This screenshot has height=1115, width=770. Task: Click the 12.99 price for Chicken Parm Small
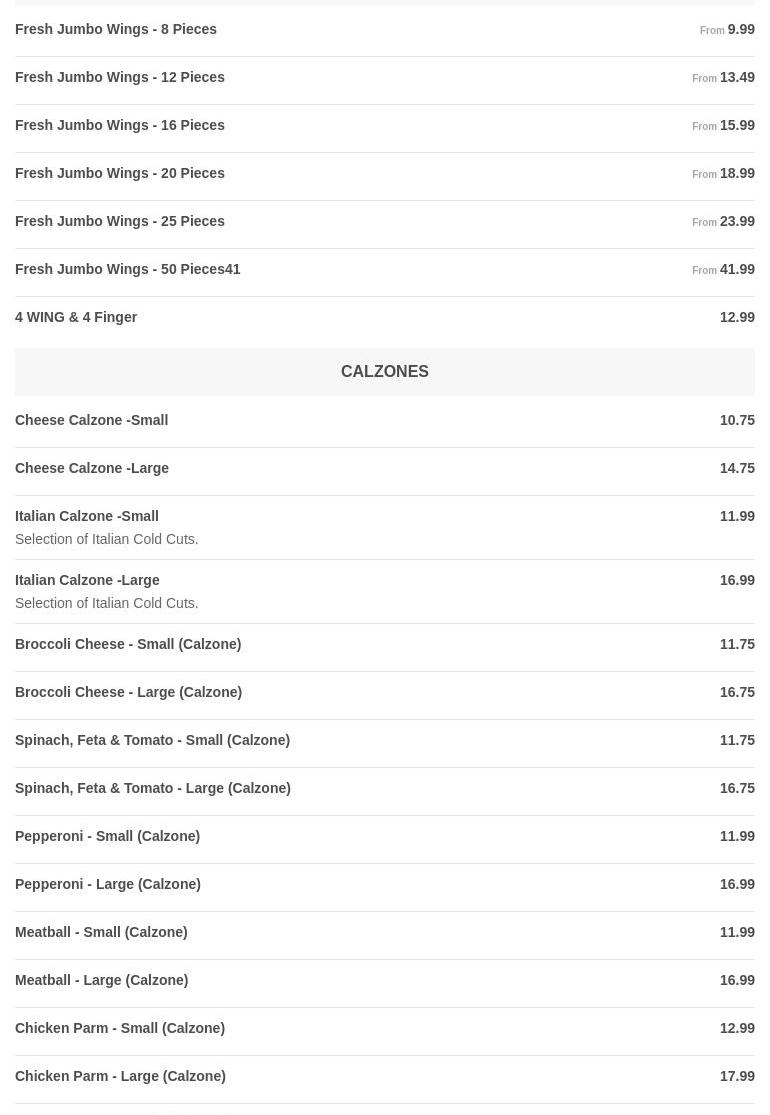point(737,1028)
